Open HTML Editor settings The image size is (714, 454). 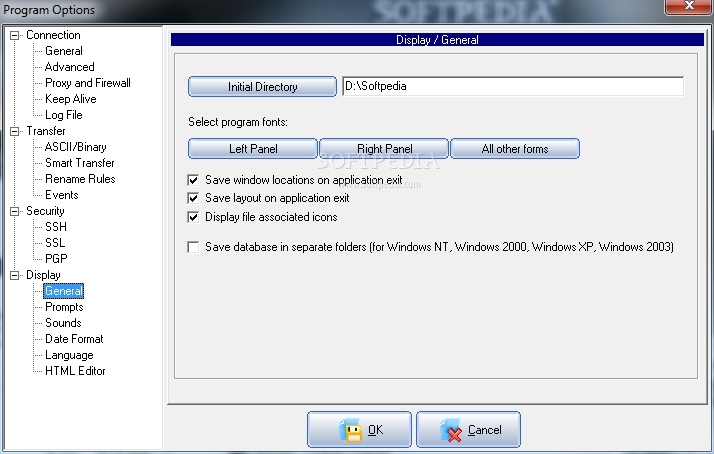[75, 371]
